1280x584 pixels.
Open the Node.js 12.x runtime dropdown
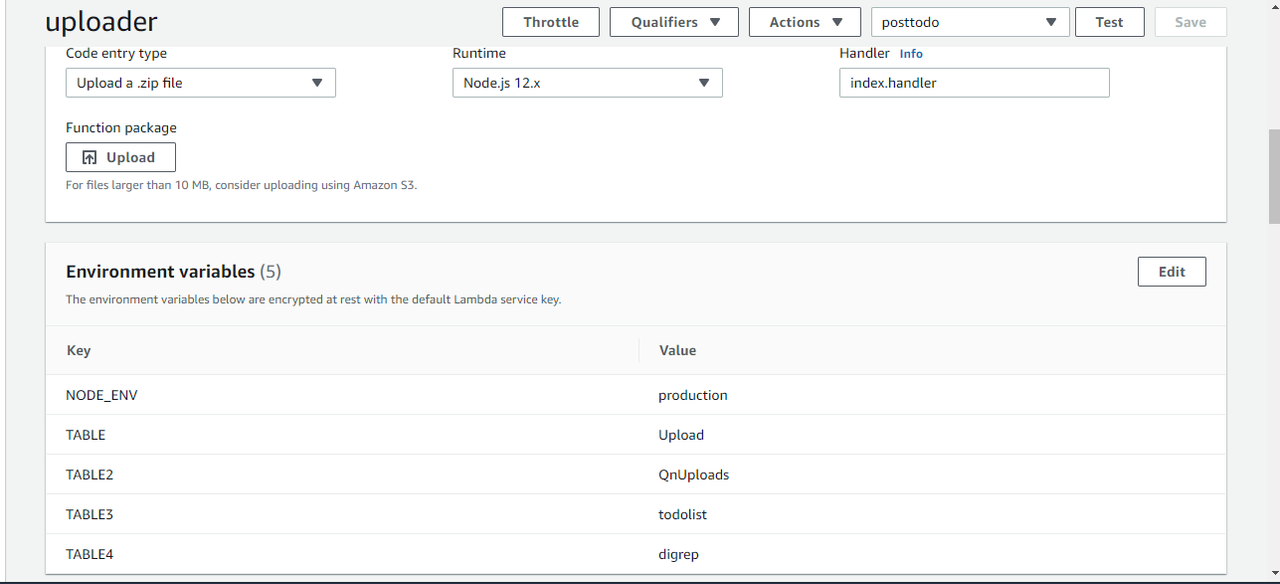click(x=587, y=83)
